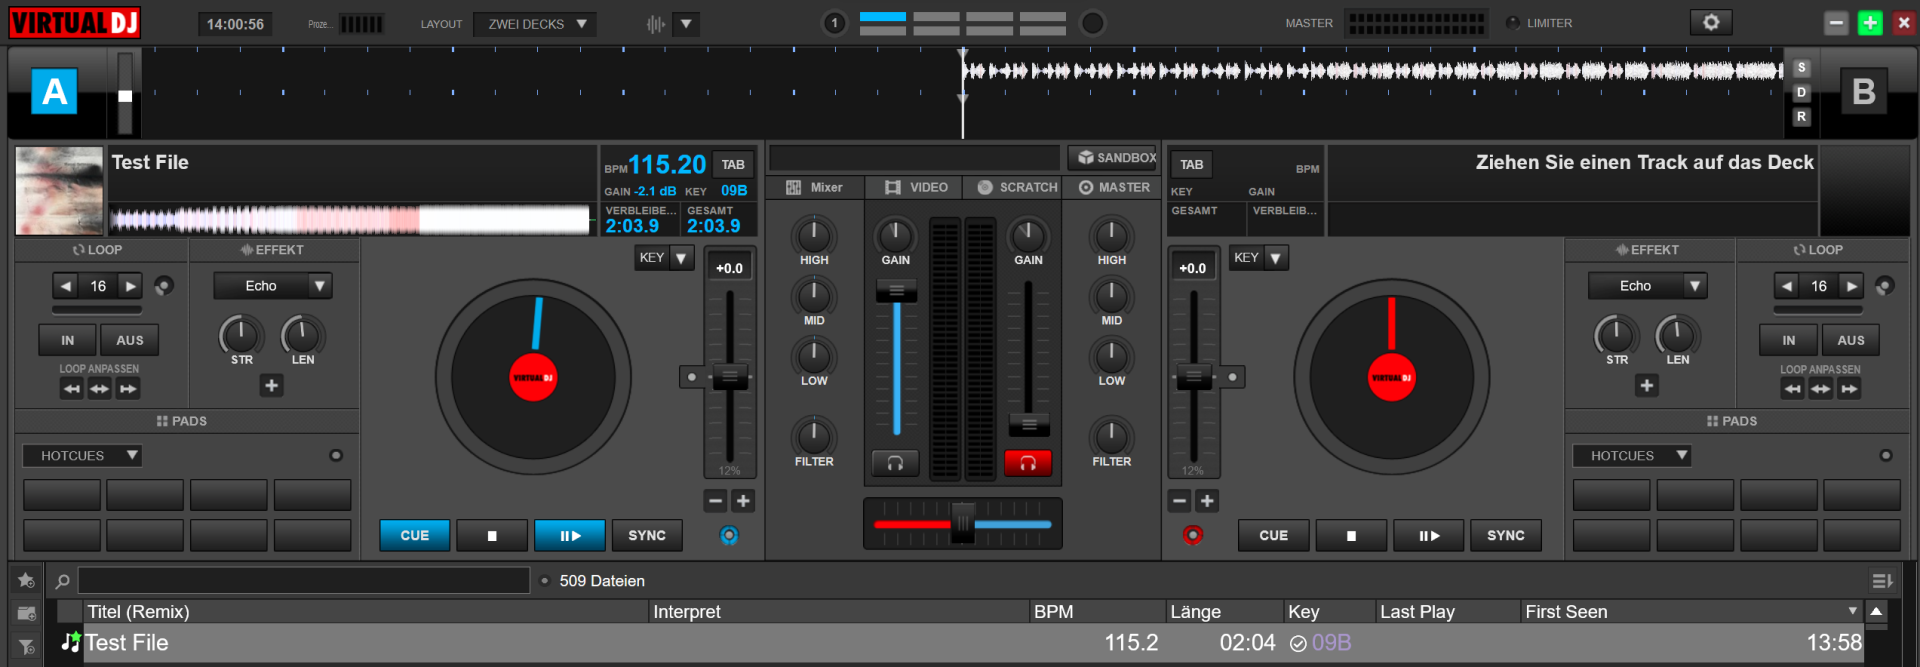Add effect slot with deck A plus icon

pos(271,386)
